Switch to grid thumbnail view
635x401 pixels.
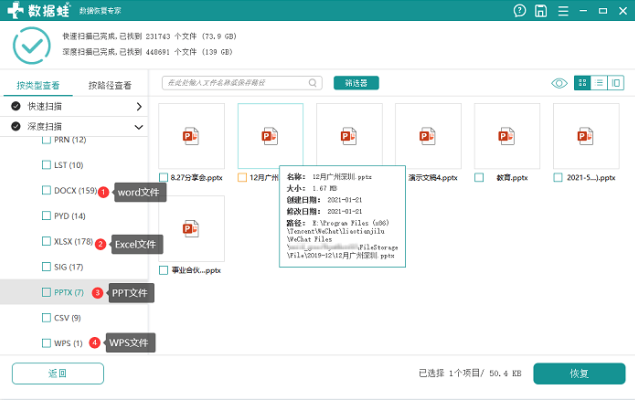pos(582,83)
